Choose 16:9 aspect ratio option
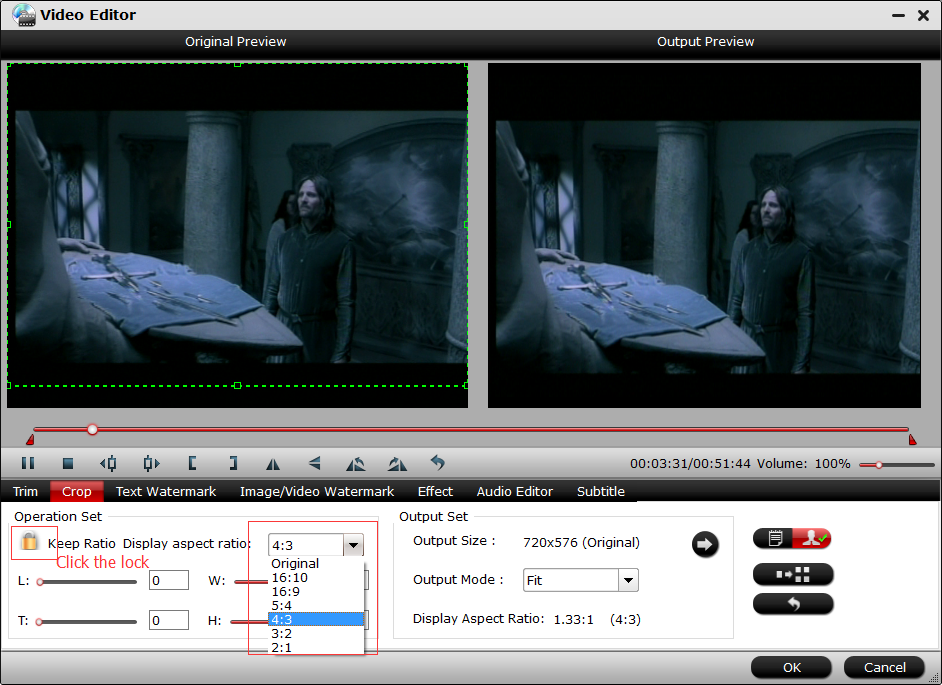 point(316,591)
